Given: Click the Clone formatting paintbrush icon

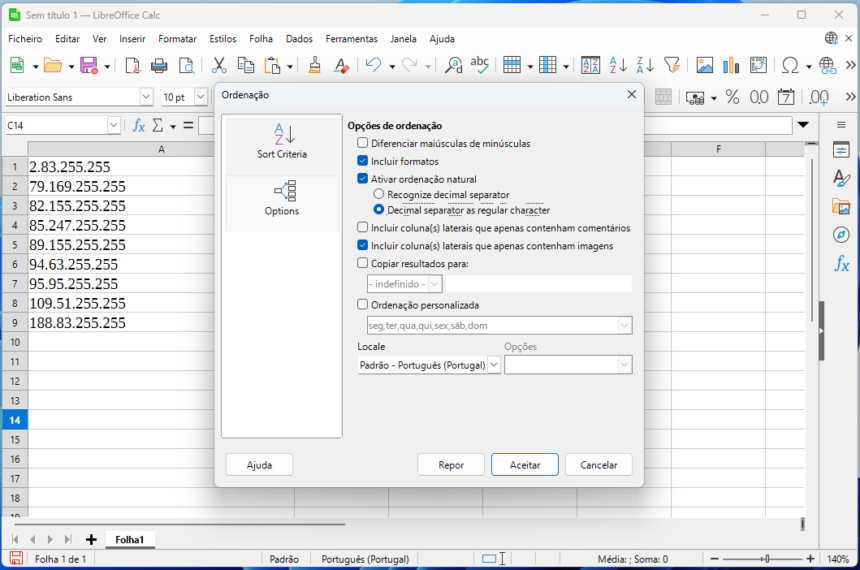Looking at the screenshot, I should coord(314,66).
